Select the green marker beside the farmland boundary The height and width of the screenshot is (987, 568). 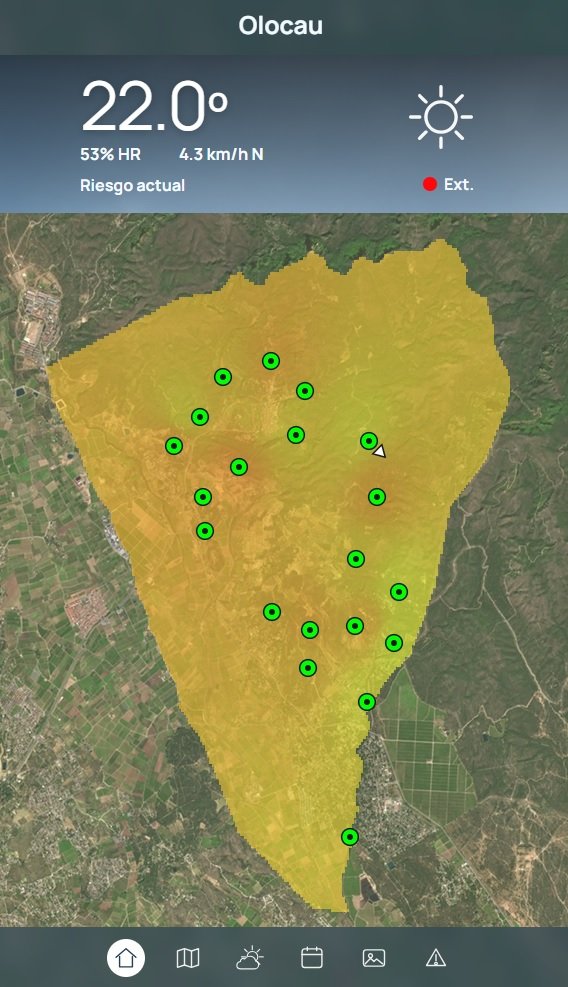[367, 701]
